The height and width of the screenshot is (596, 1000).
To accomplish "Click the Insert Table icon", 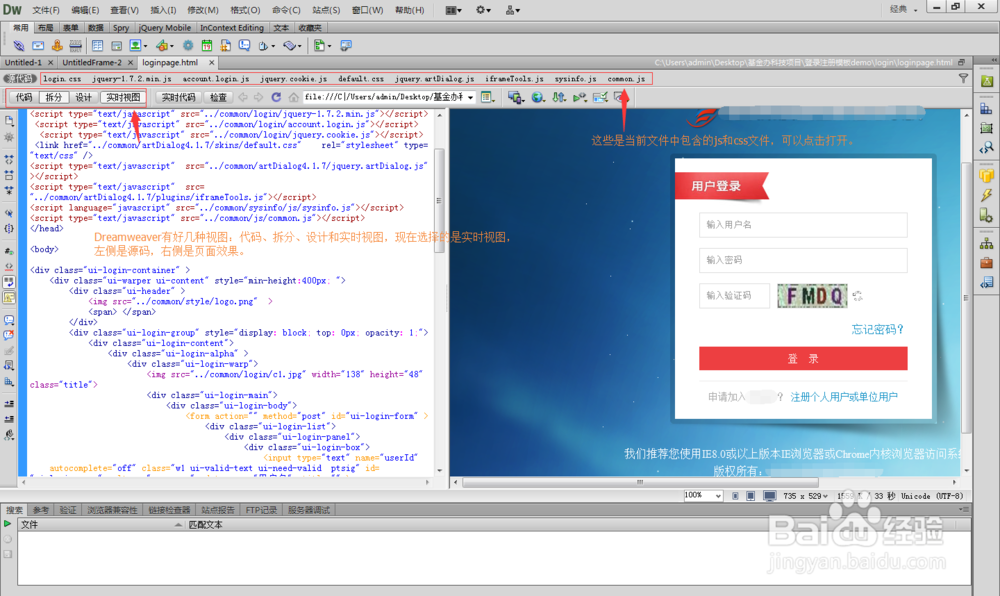I will [x=97, y=45].
